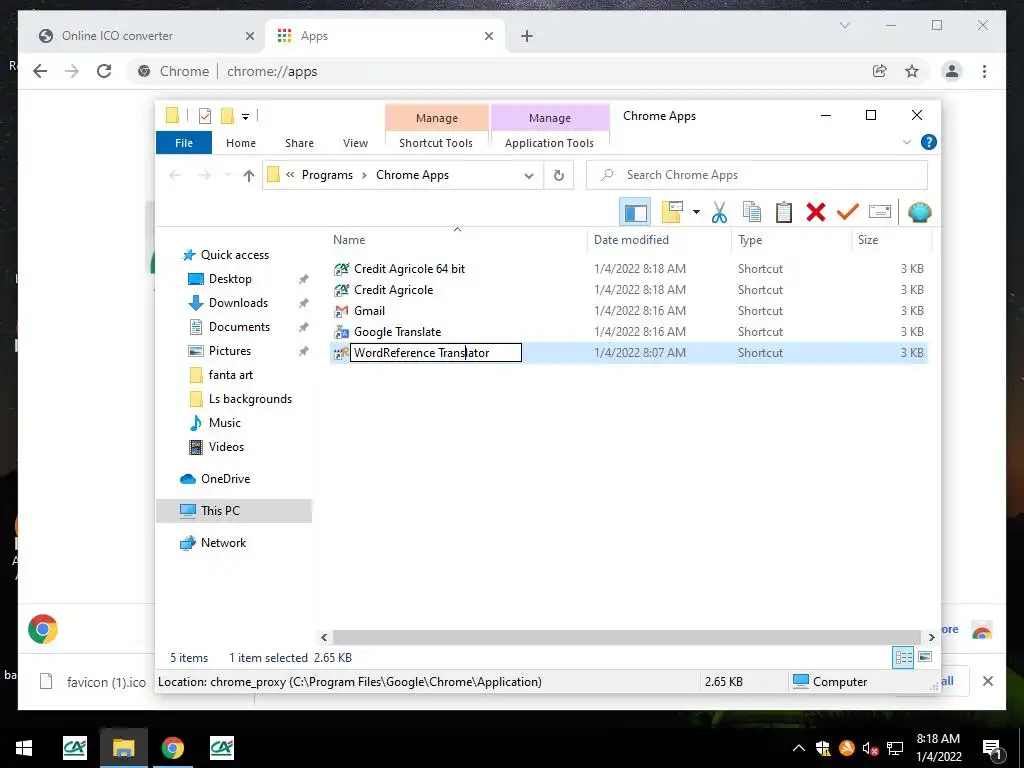Open the envelope-shaped properties icon
Screen dimensions: 1024x768
pos(880,212)
